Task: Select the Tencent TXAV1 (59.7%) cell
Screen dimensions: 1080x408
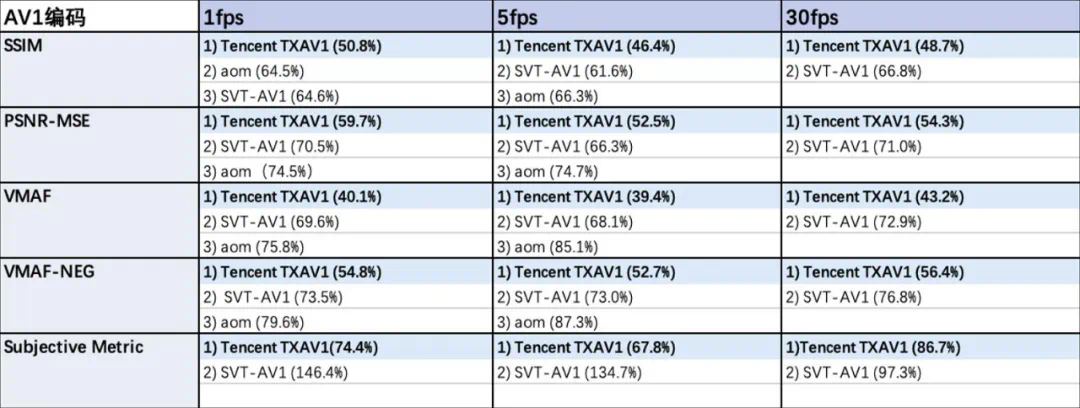Action: pos(292,122)
